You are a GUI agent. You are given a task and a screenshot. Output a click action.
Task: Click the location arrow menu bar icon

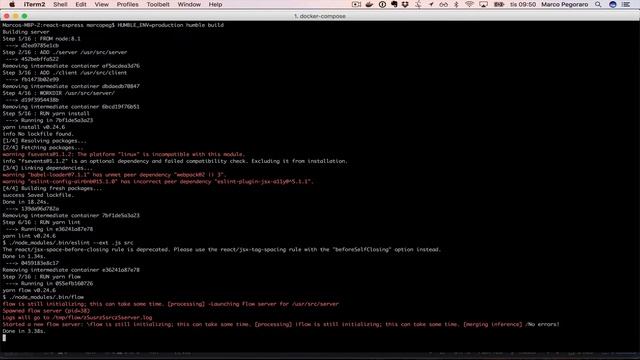coord(431,4)
